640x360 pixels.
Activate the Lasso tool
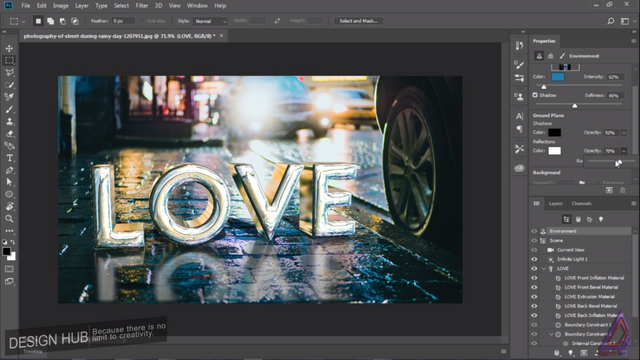pyautogui.click(x=9, y=73)
